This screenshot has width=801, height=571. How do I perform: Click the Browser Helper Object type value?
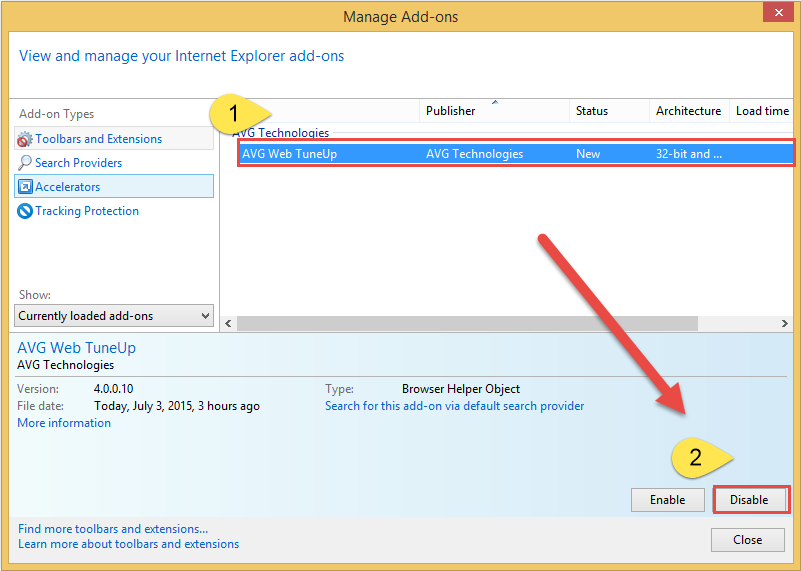(461, 389)
